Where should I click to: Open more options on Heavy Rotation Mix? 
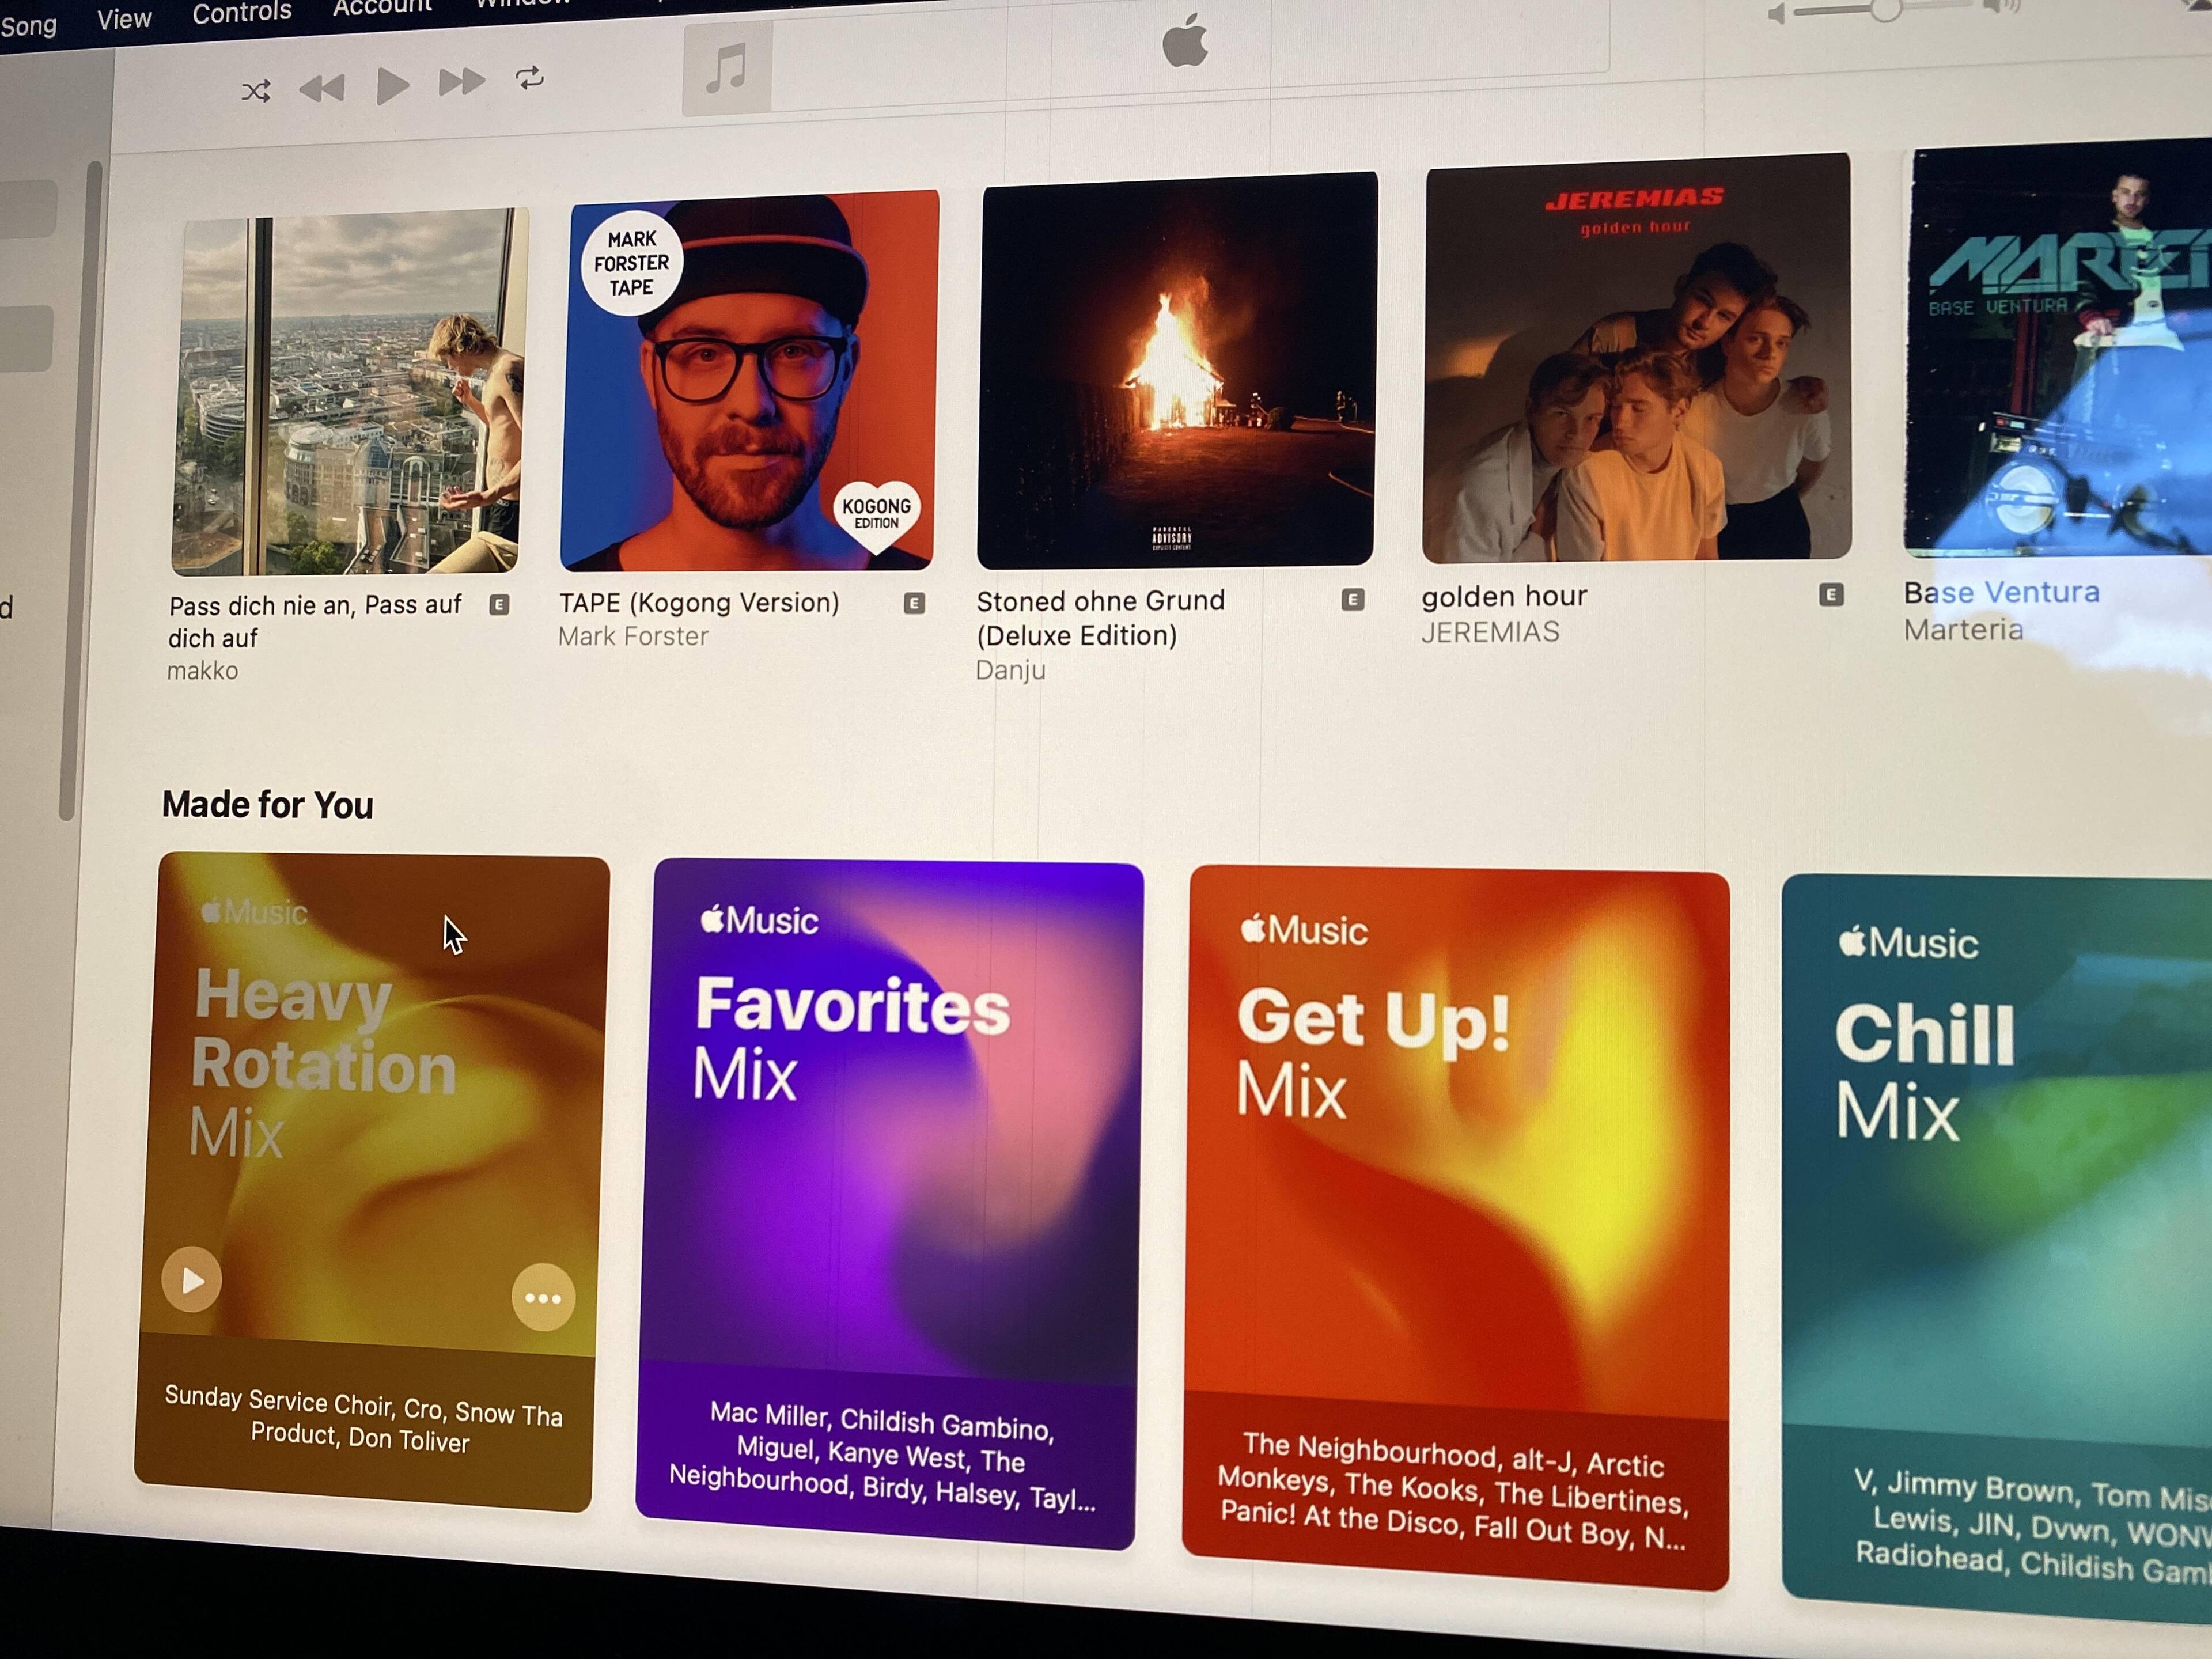click(543, 1297)
